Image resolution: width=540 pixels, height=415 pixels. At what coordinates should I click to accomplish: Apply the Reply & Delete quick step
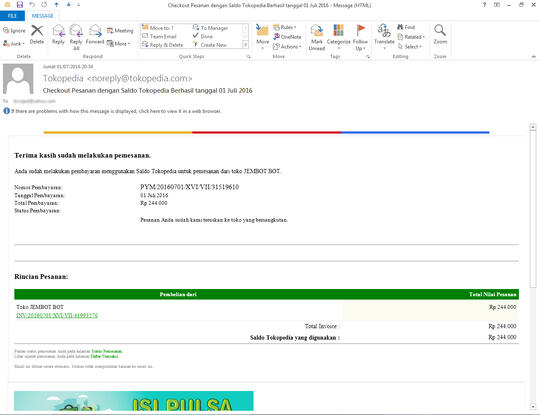click(163, 45)
